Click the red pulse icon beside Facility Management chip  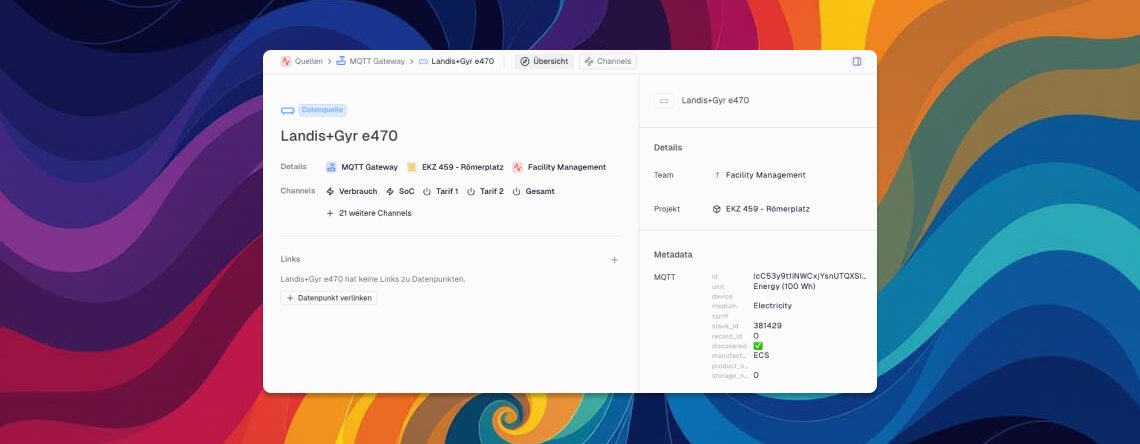518,167
